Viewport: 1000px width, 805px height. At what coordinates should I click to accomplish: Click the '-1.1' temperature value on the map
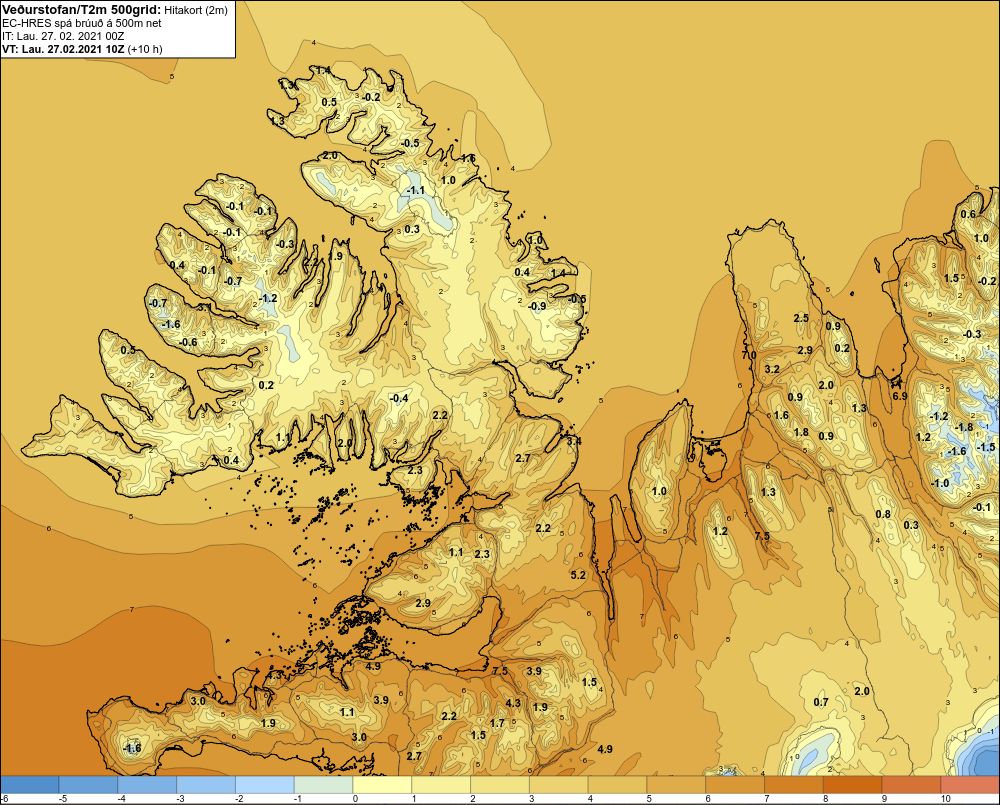pos(416,191)
